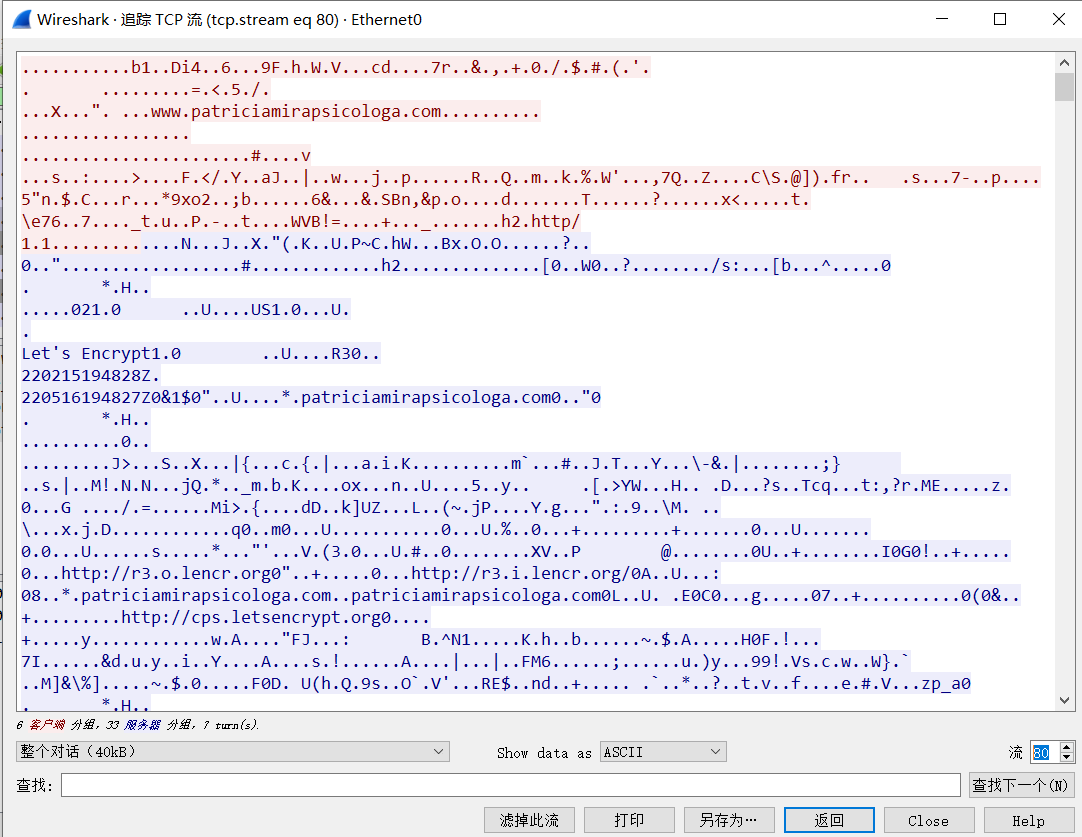Click the Close button at bottom
Screen dimensions: 1082x837
click(x=928, y=820)
